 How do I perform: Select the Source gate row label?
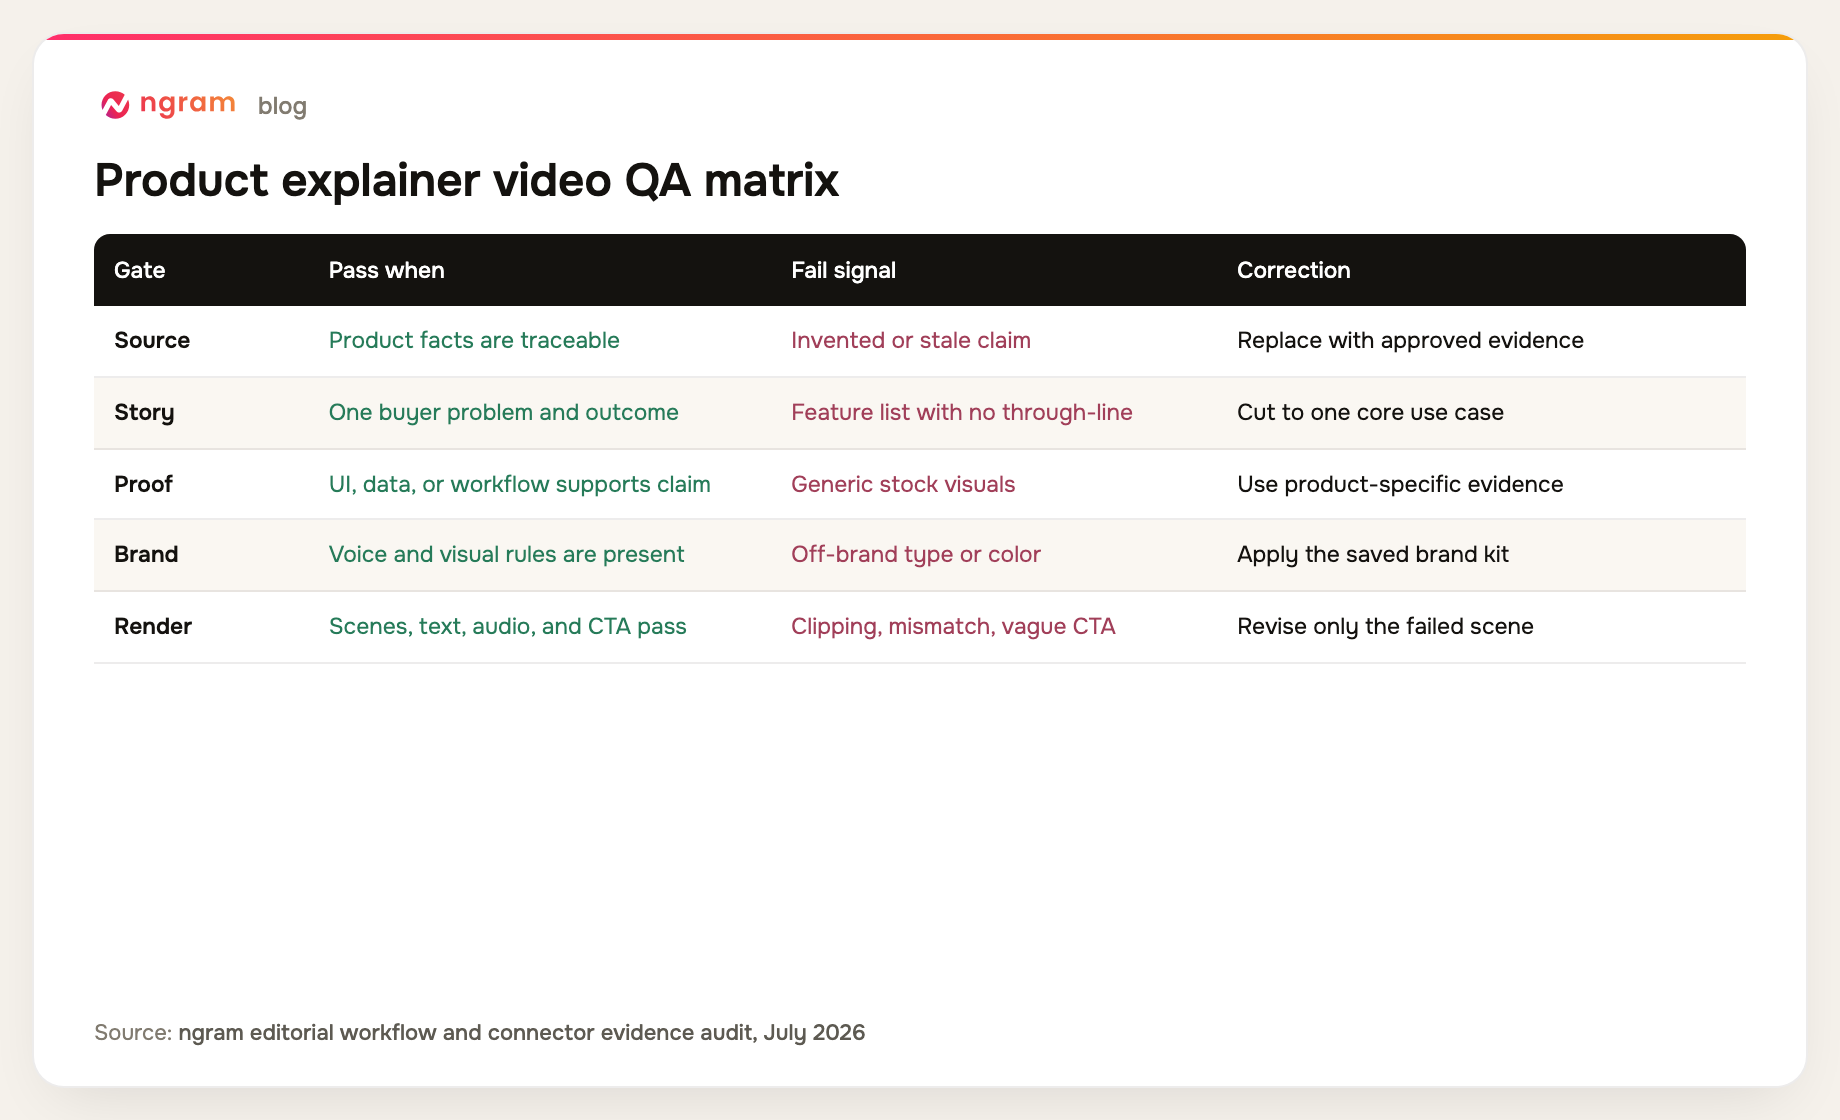coord(152,340)
